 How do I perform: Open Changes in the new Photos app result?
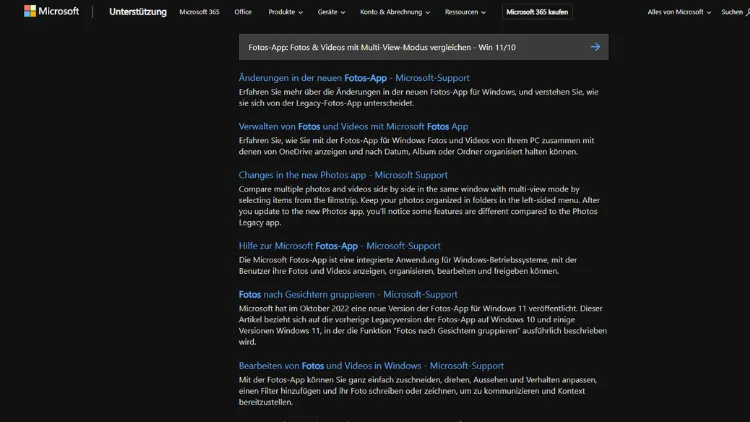pyautogui.click(x=343, y=175)
